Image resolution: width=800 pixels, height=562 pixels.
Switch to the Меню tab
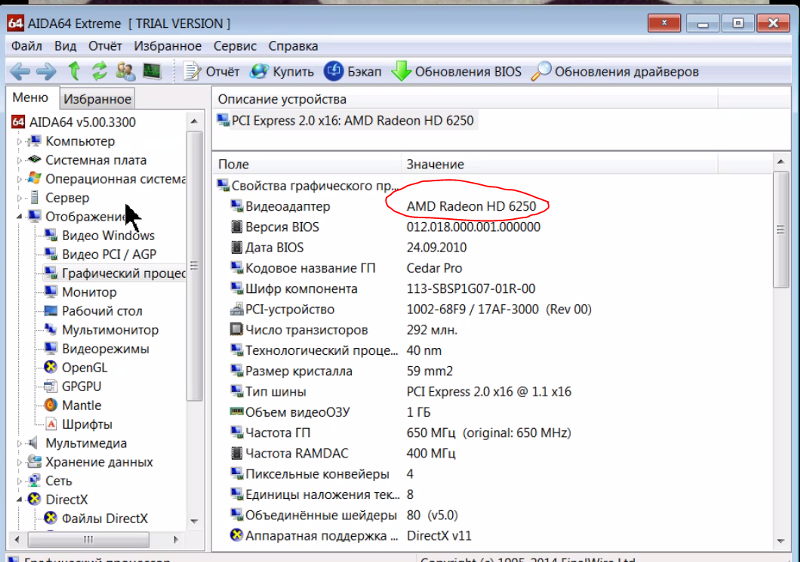[31, 97]
